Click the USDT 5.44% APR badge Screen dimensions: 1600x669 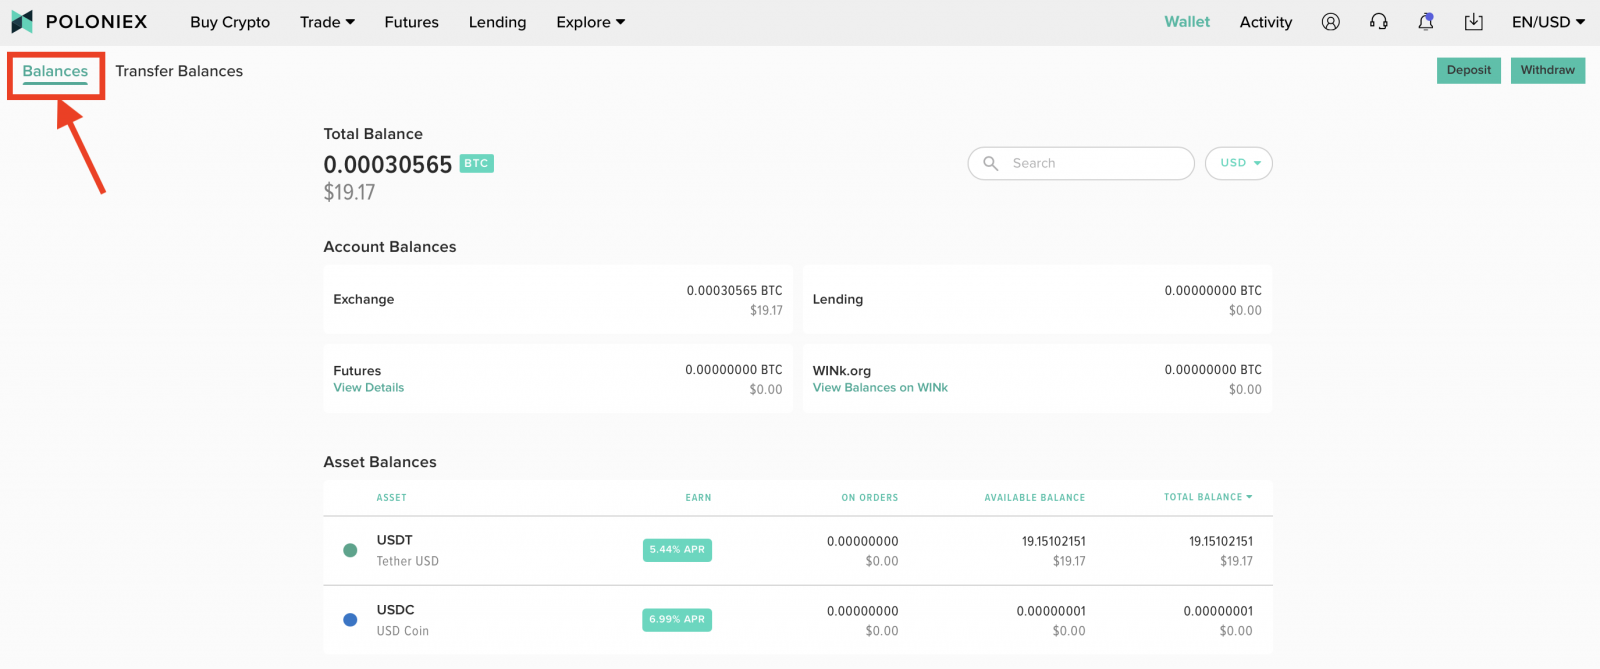pos(677,550)
